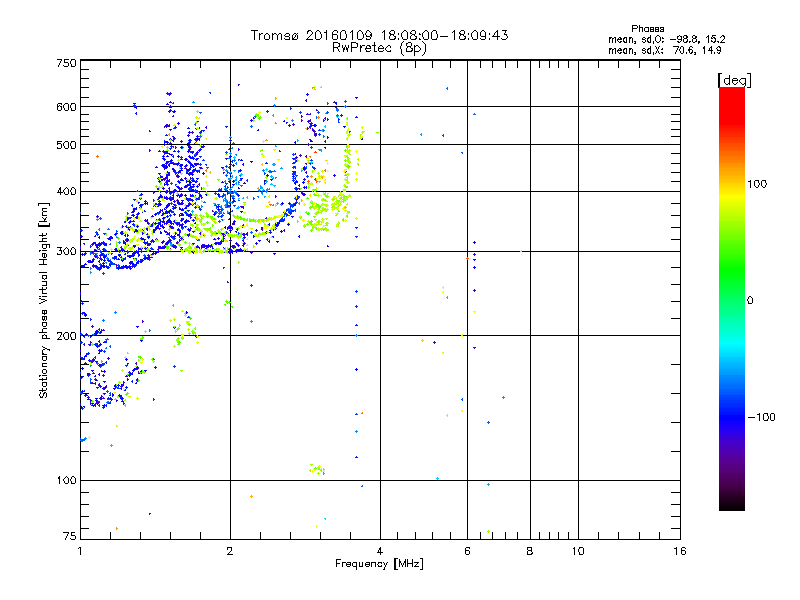
Task: Click the x-axis tick label '10'
Action: pyautogui.click(x=578, y=551)
